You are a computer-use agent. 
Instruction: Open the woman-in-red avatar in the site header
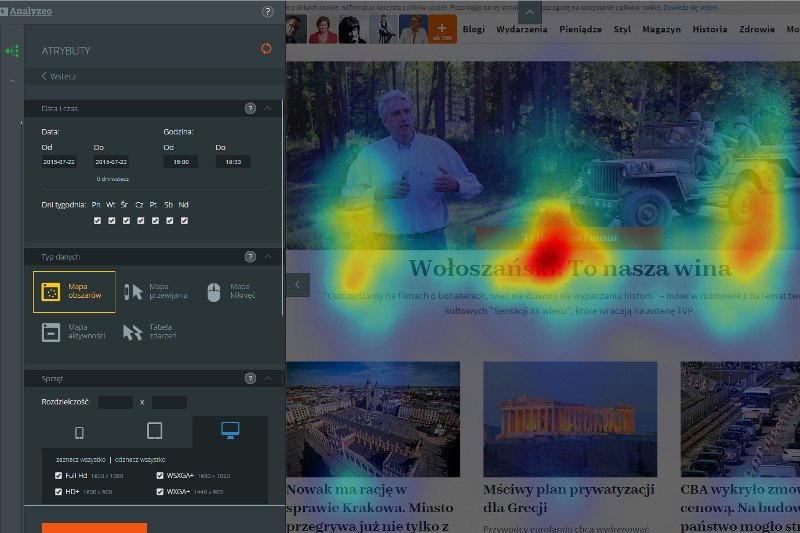point(323,29)
